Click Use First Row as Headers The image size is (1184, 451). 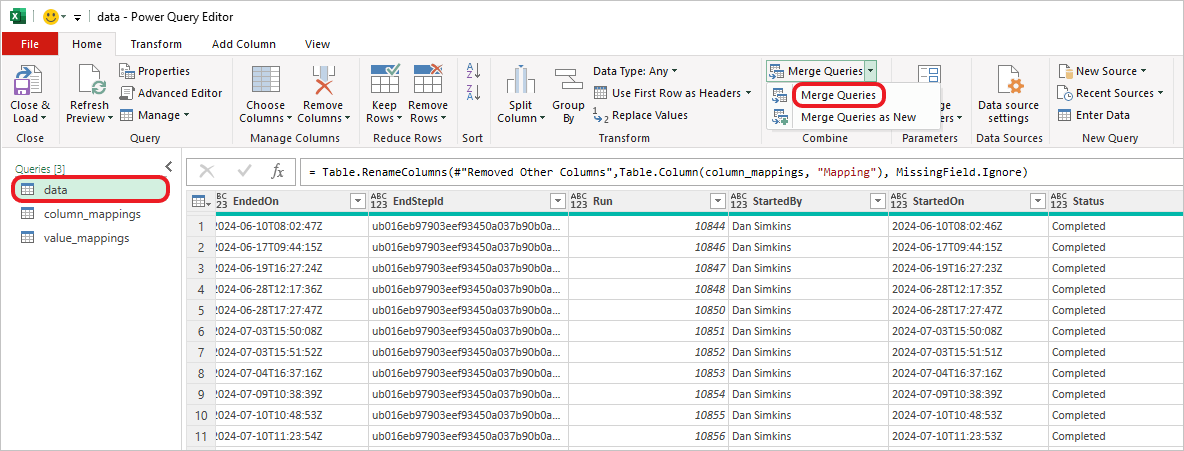tap(672, 93)
